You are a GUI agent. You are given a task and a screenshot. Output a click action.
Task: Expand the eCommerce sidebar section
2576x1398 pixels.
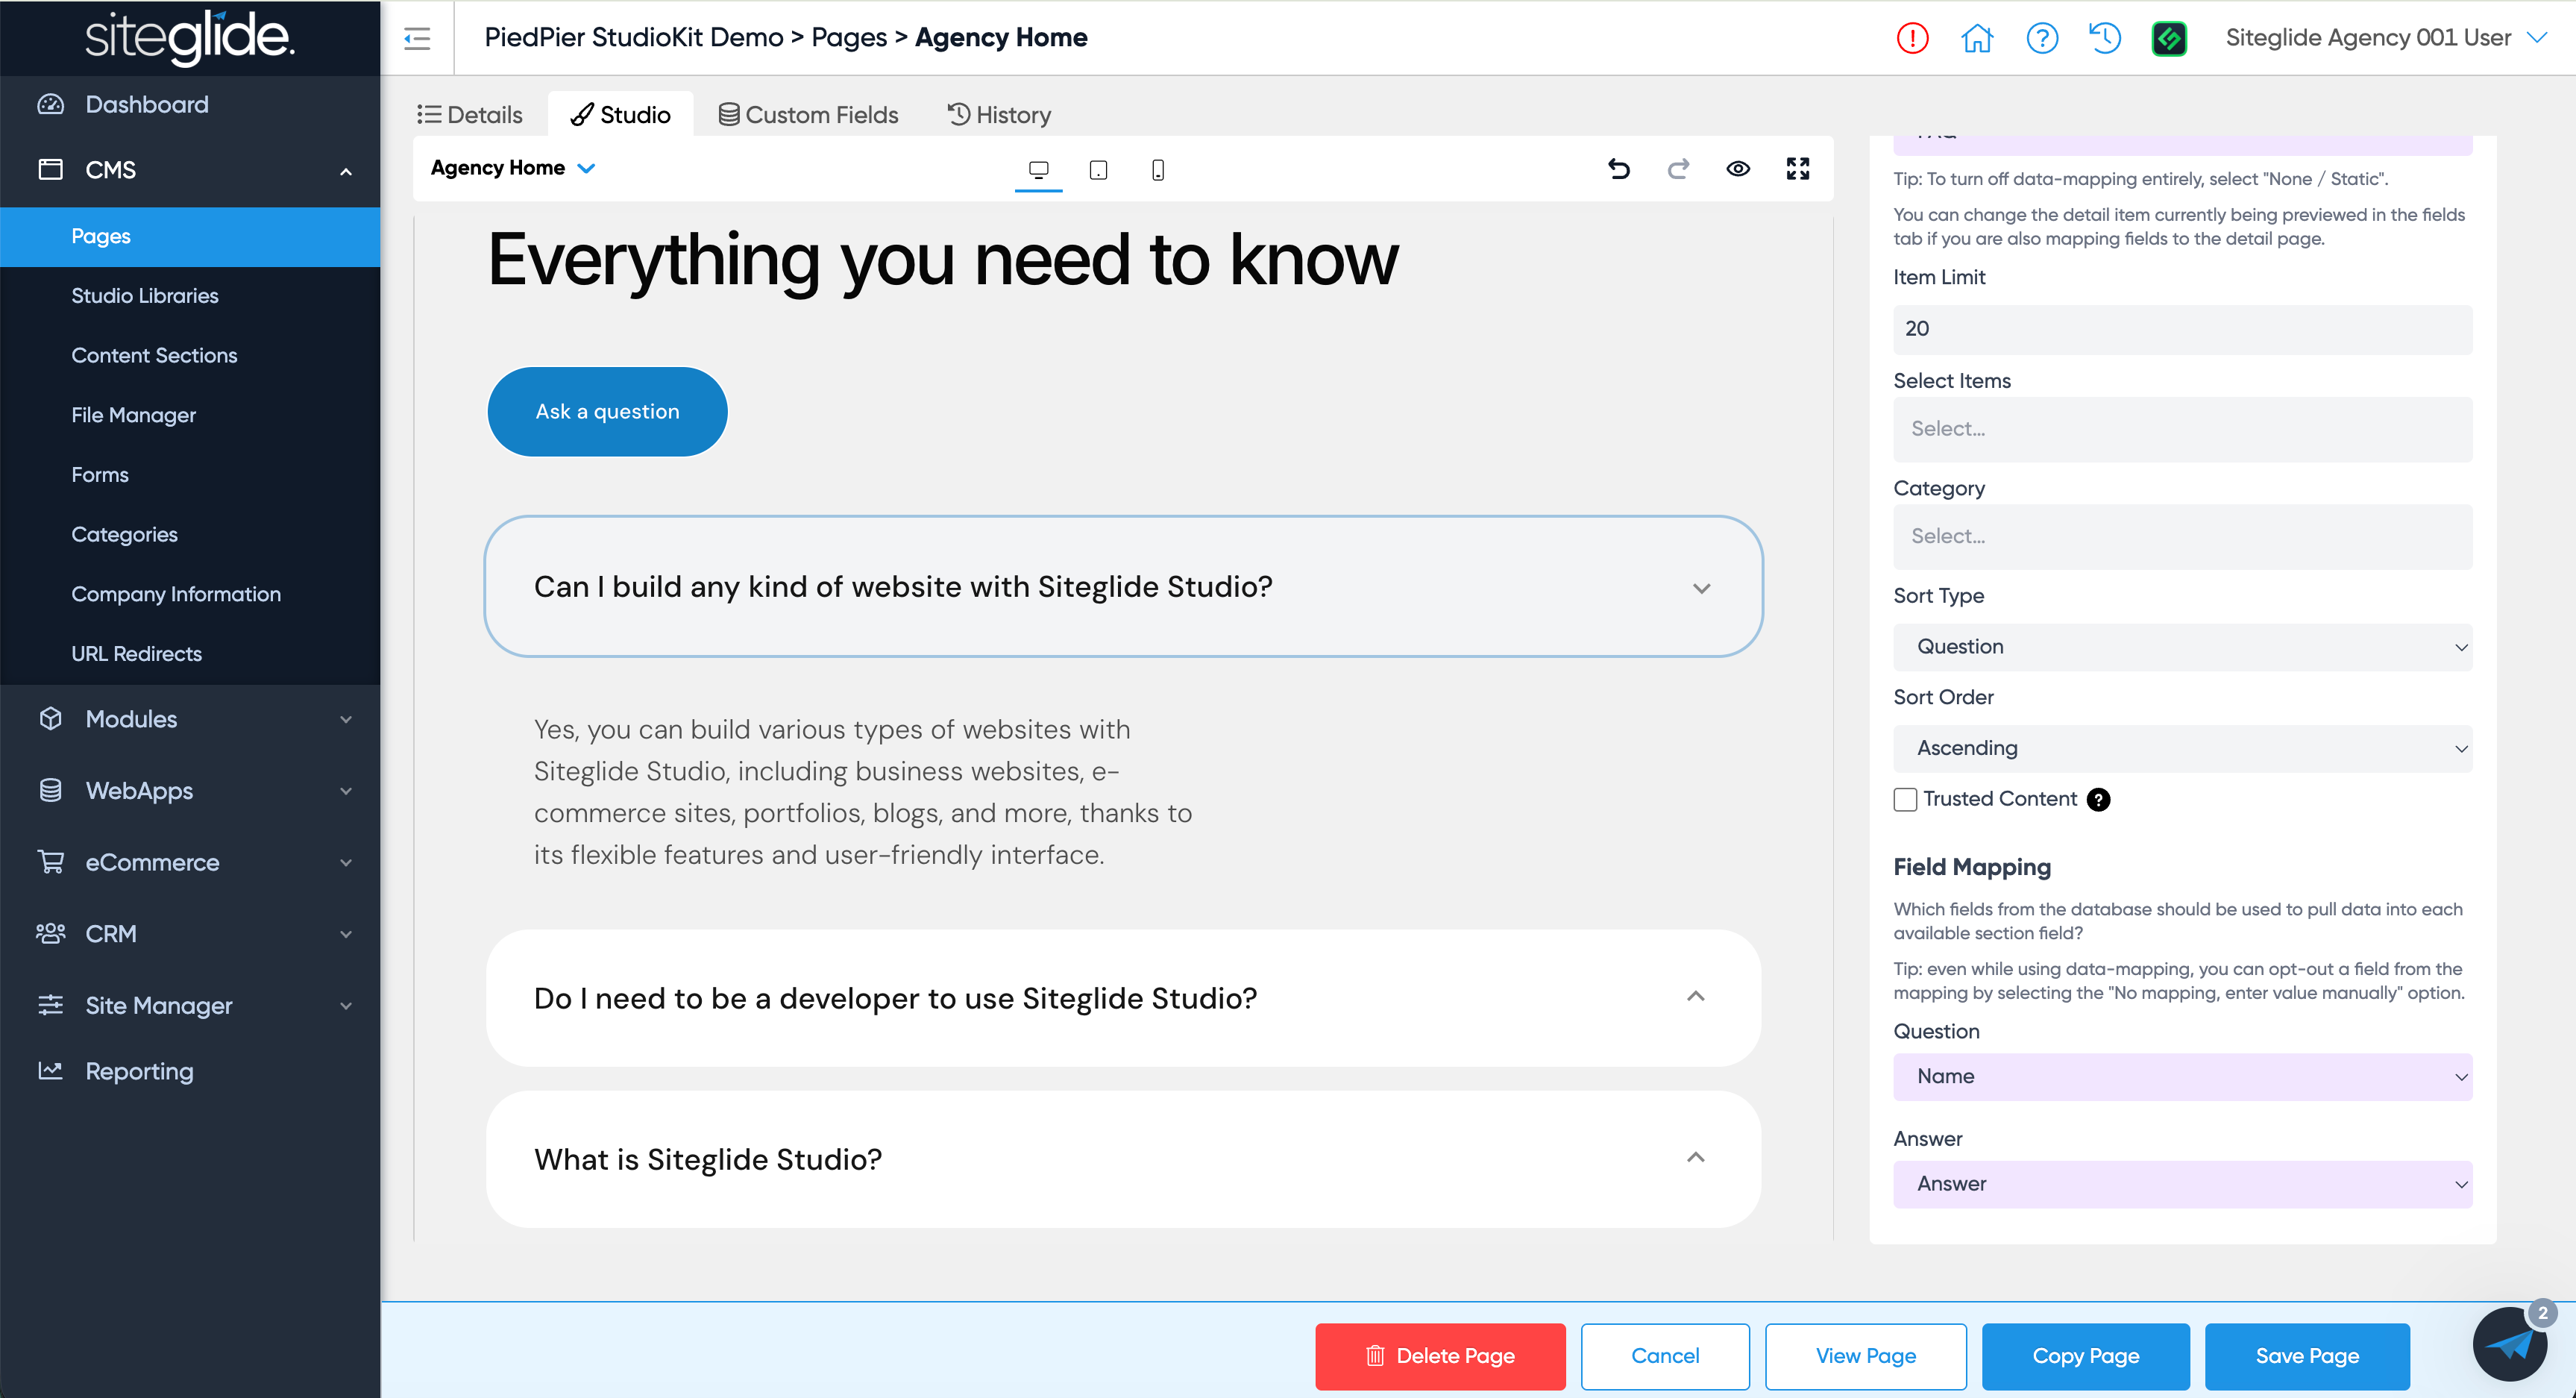[346, 862]
